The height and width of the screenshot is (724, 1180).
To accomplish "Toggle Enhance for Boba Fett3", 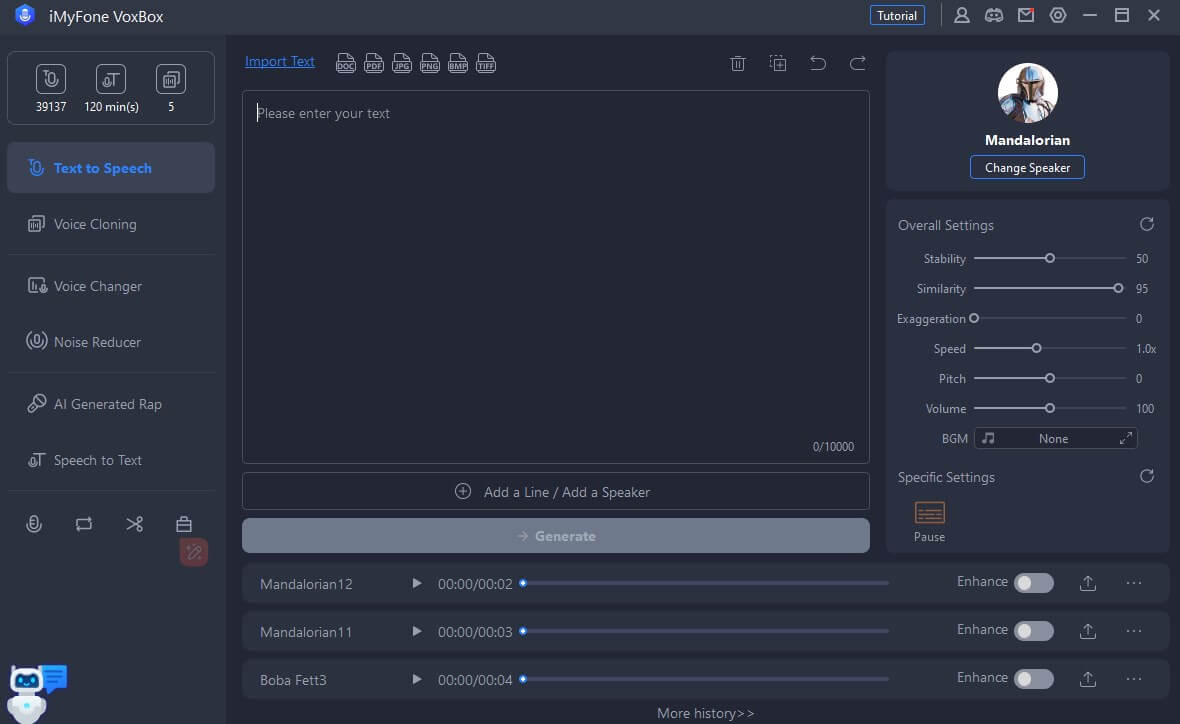I will tap(1033, 679).
